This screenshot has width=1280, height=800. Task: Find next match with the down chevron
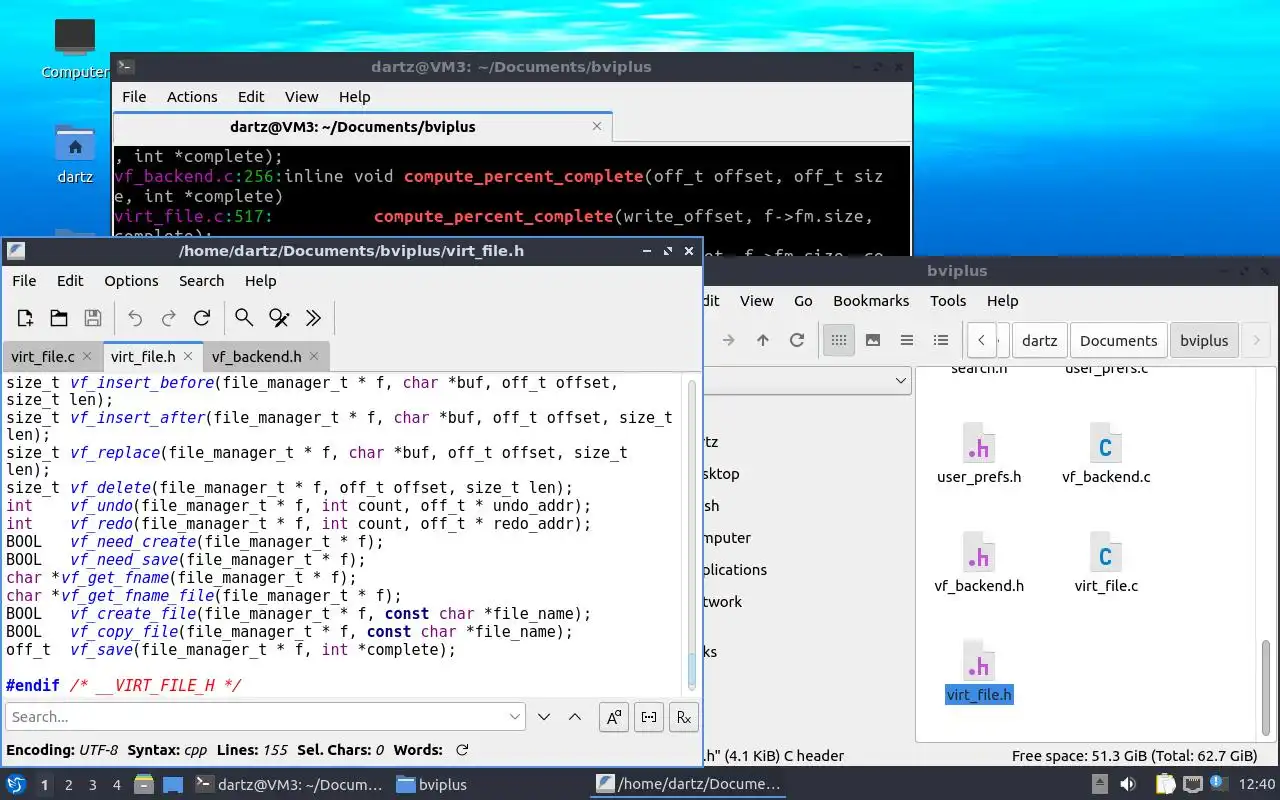coord(544,717)
